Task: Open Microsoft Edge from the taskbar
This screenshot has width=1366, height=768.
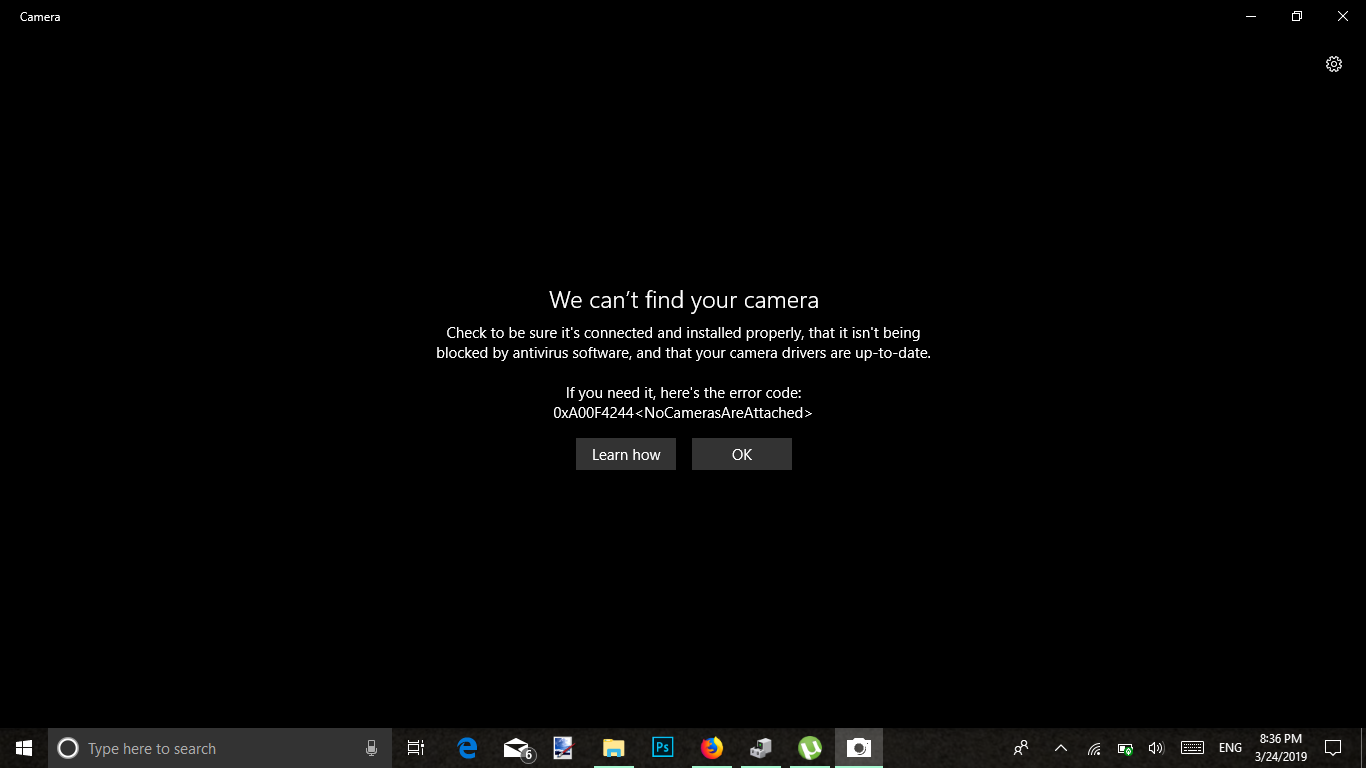Action: [x=466, y=747]
